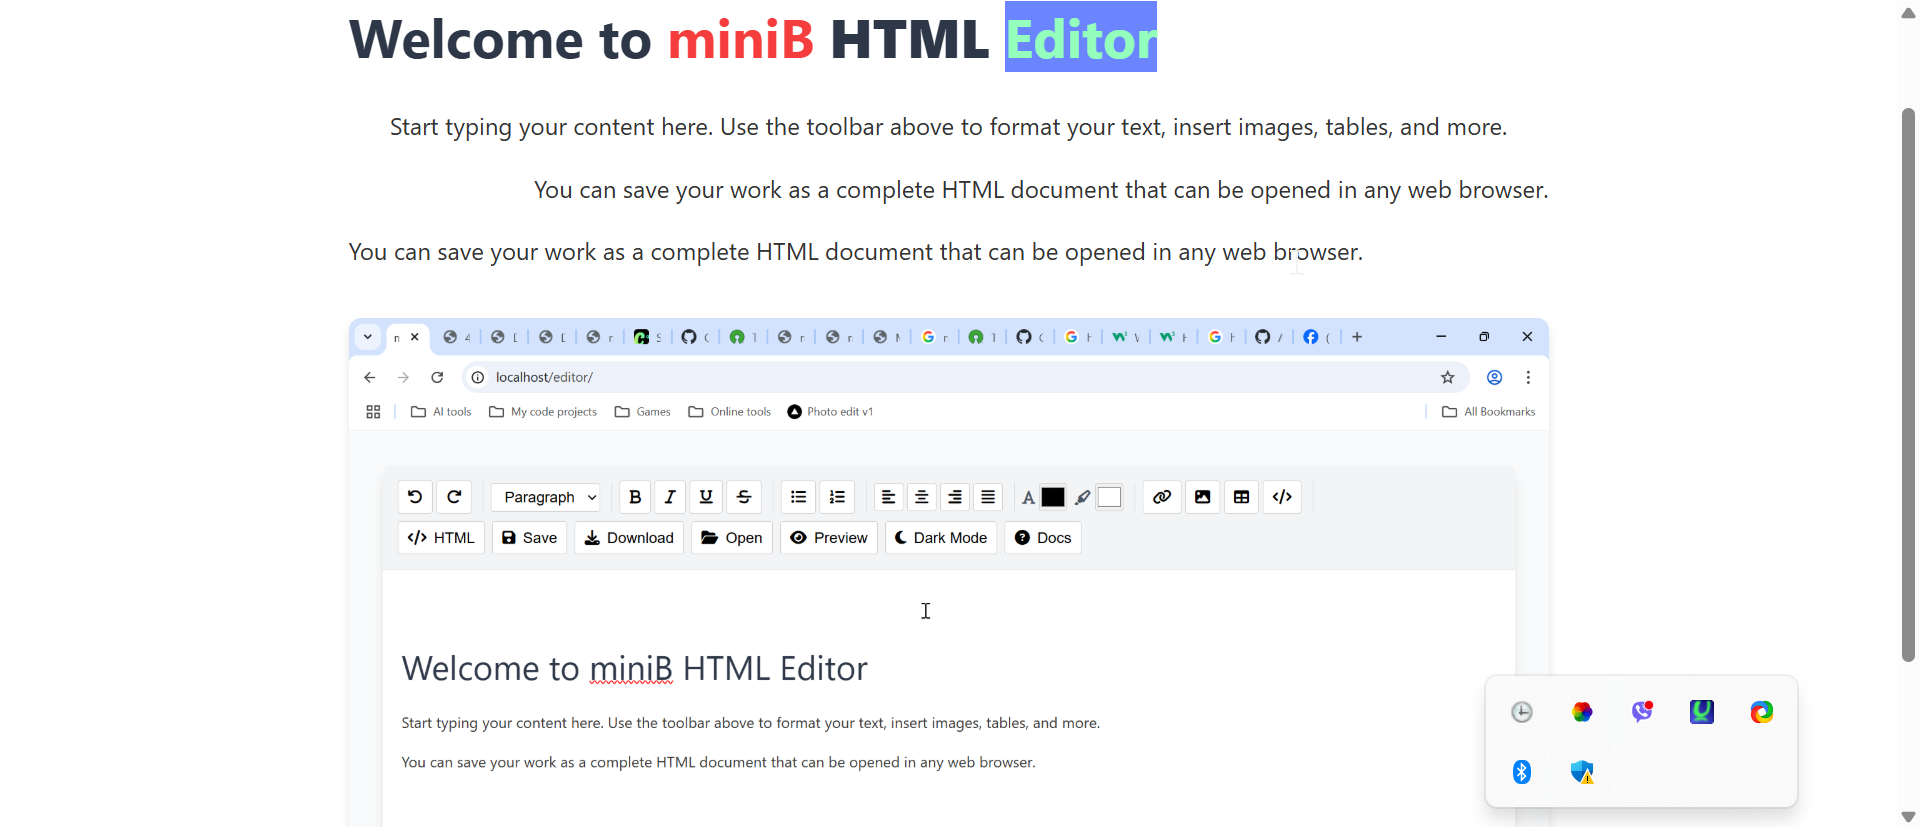Close the active browser tab

(415, 337)
